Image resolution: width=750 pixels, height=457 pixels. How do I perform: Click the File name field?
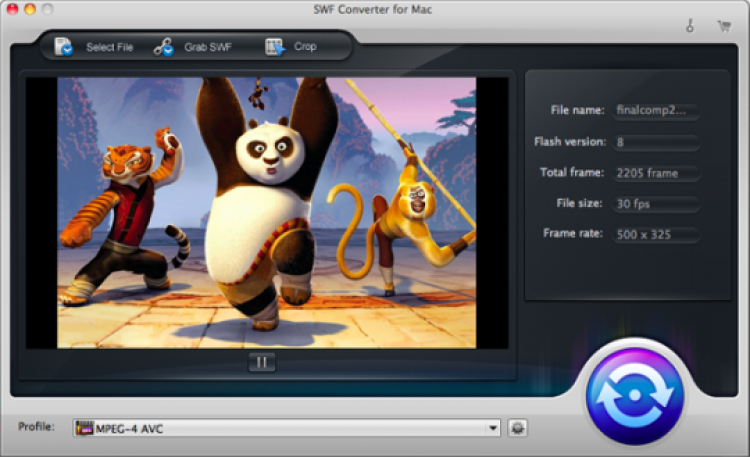point(657,110)
